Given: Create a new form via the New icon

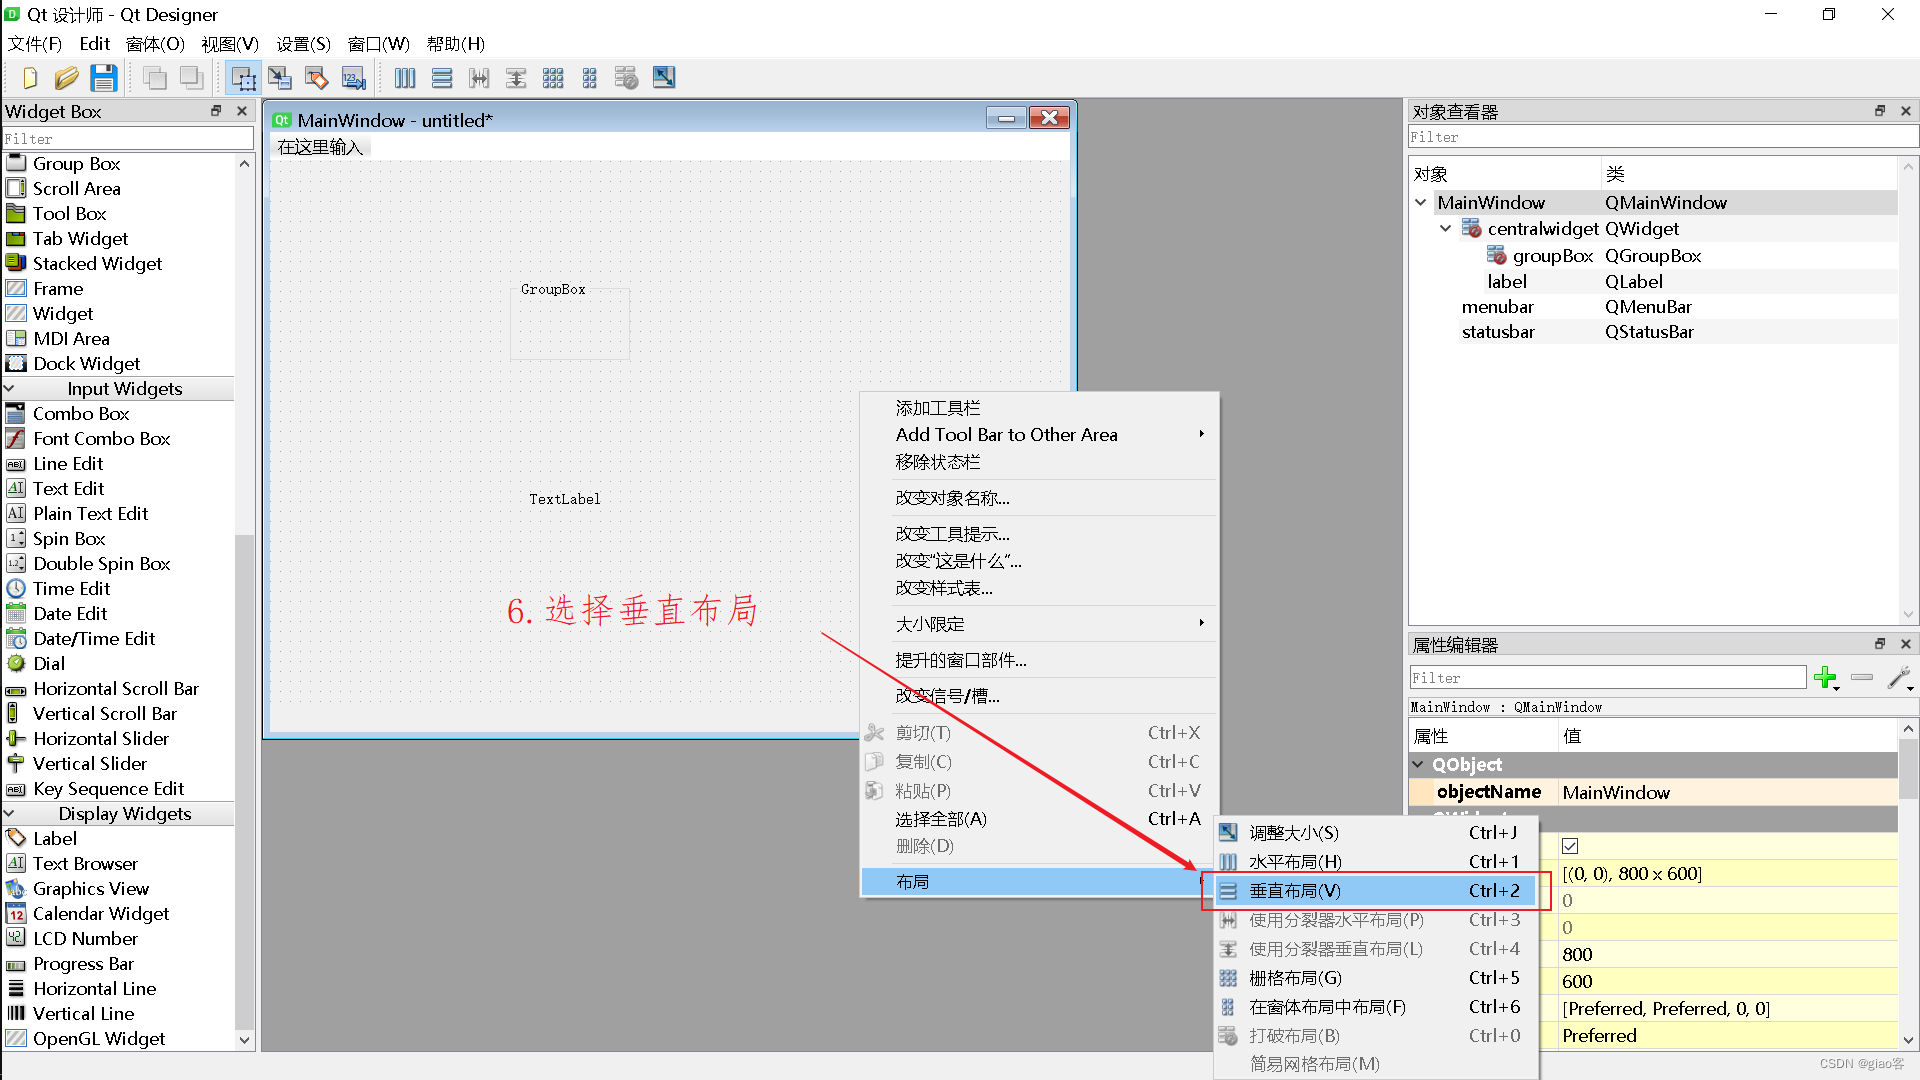Looking at the screenshot, I should [29, 77].
